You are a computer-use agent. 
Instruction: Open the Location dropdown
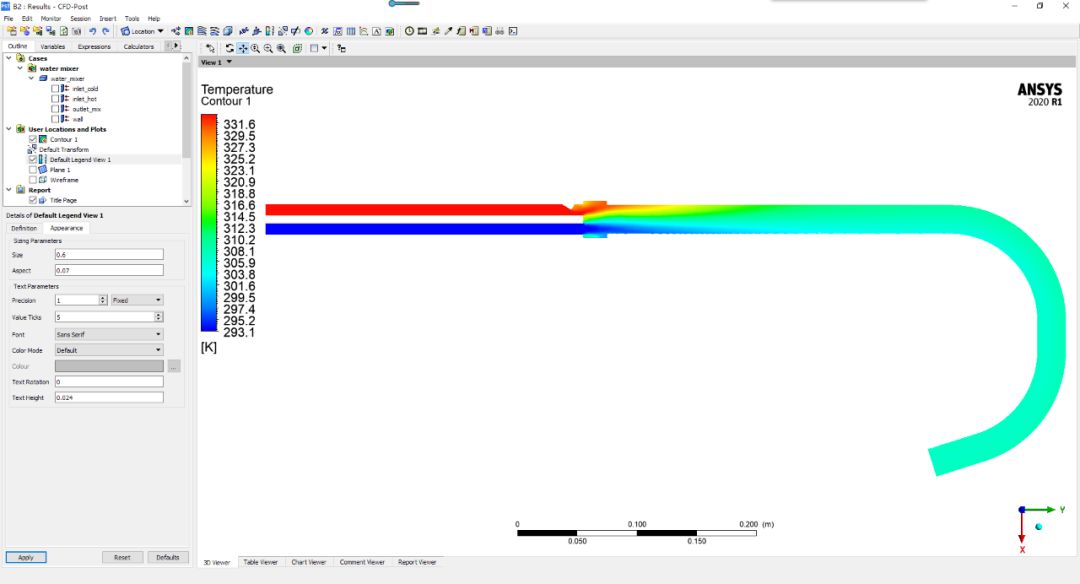143,31
